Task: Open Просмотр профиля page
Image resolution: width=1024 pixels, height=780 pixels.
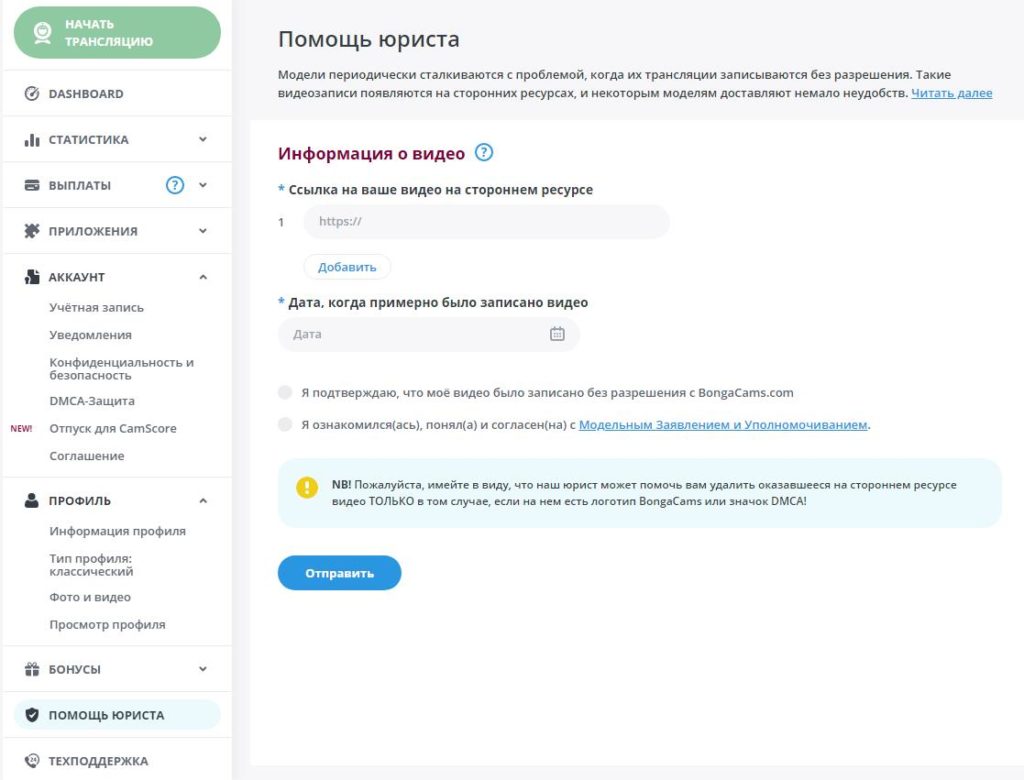Action: tap(108, 624)
